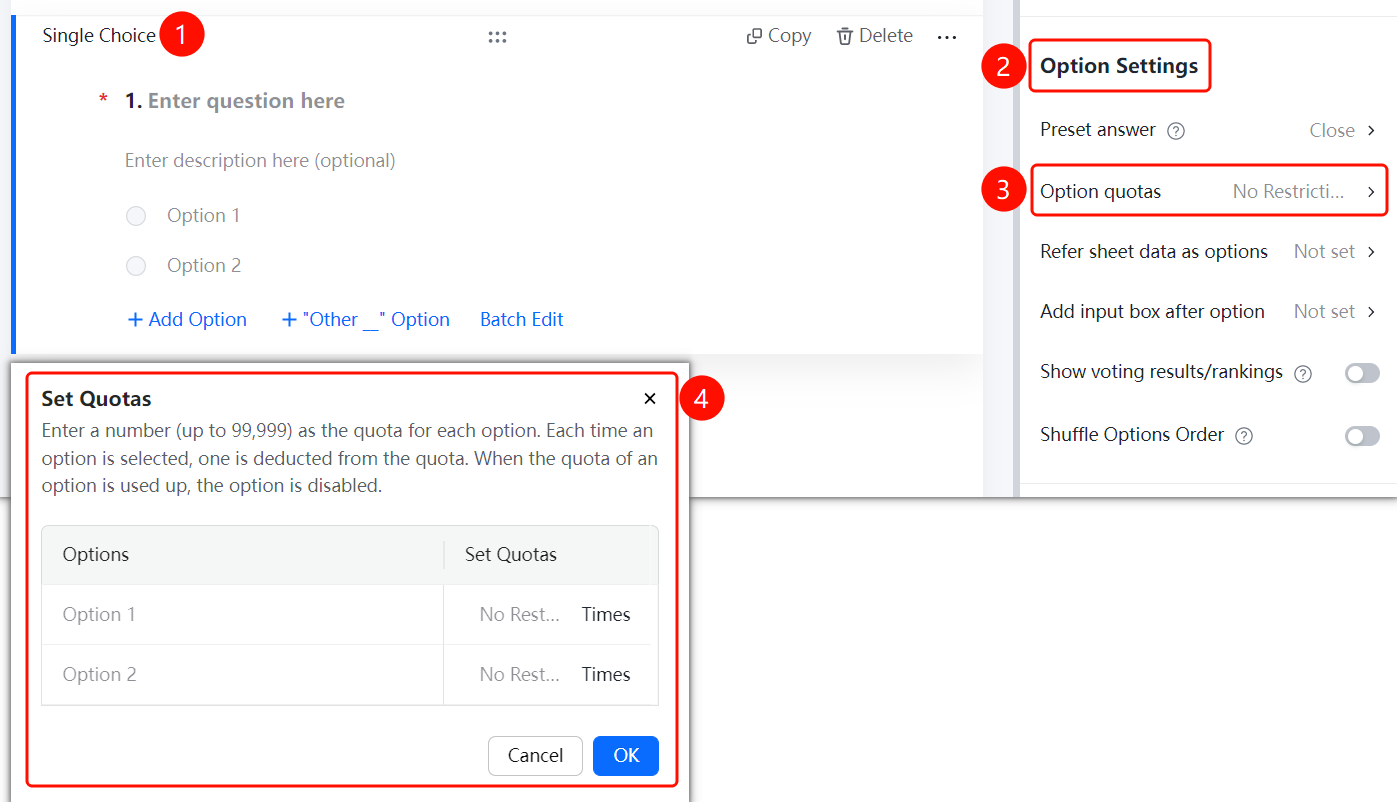Close the Set Quotas dialog with the X
Screen dimensions: 1397x802
tap(650, 399)
